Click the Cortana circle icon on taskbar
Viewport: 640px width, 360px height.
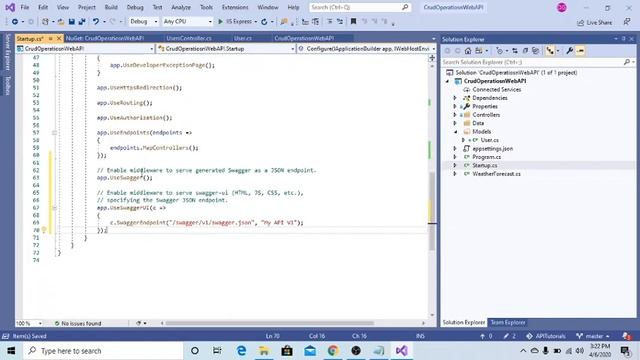195,351
